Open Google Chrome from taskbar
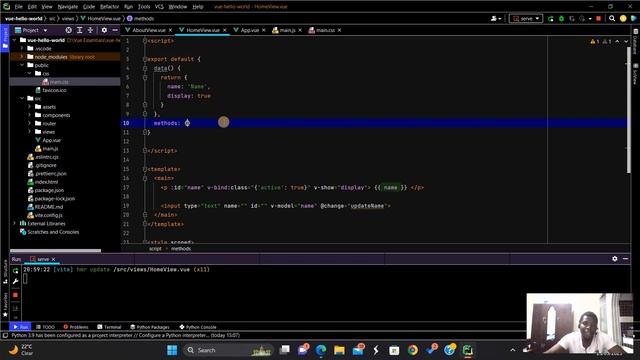Image resolution: width=640 pixels, height=360 pixels. [x=413, y=350]
